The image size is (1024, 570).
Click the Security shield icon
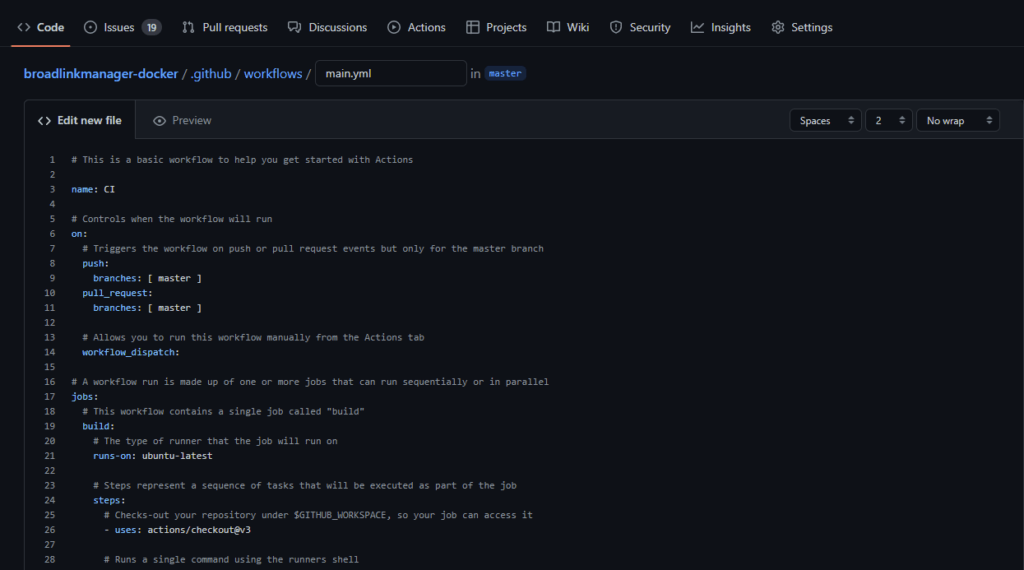pyautogui.click(x=616, y=27)
